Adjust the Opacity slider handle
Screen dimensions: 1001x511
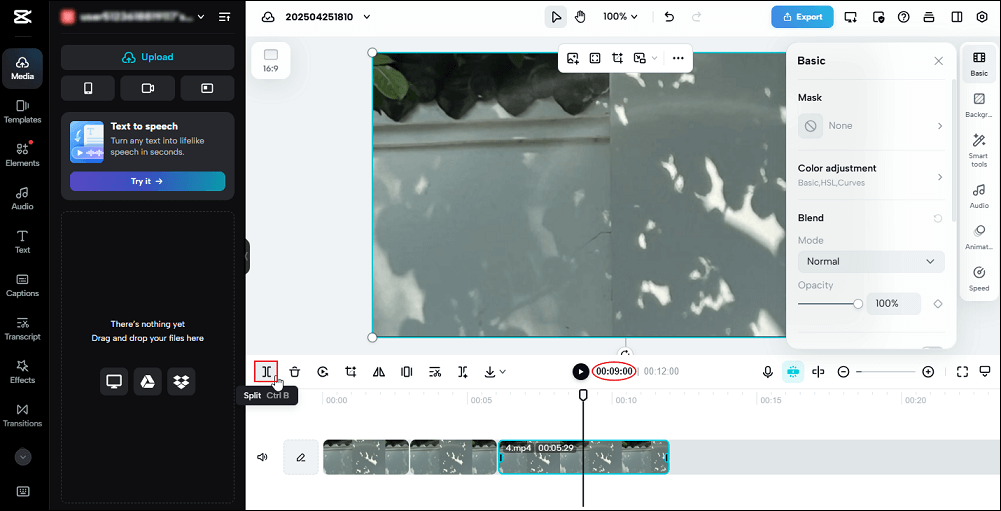(858, 303)
